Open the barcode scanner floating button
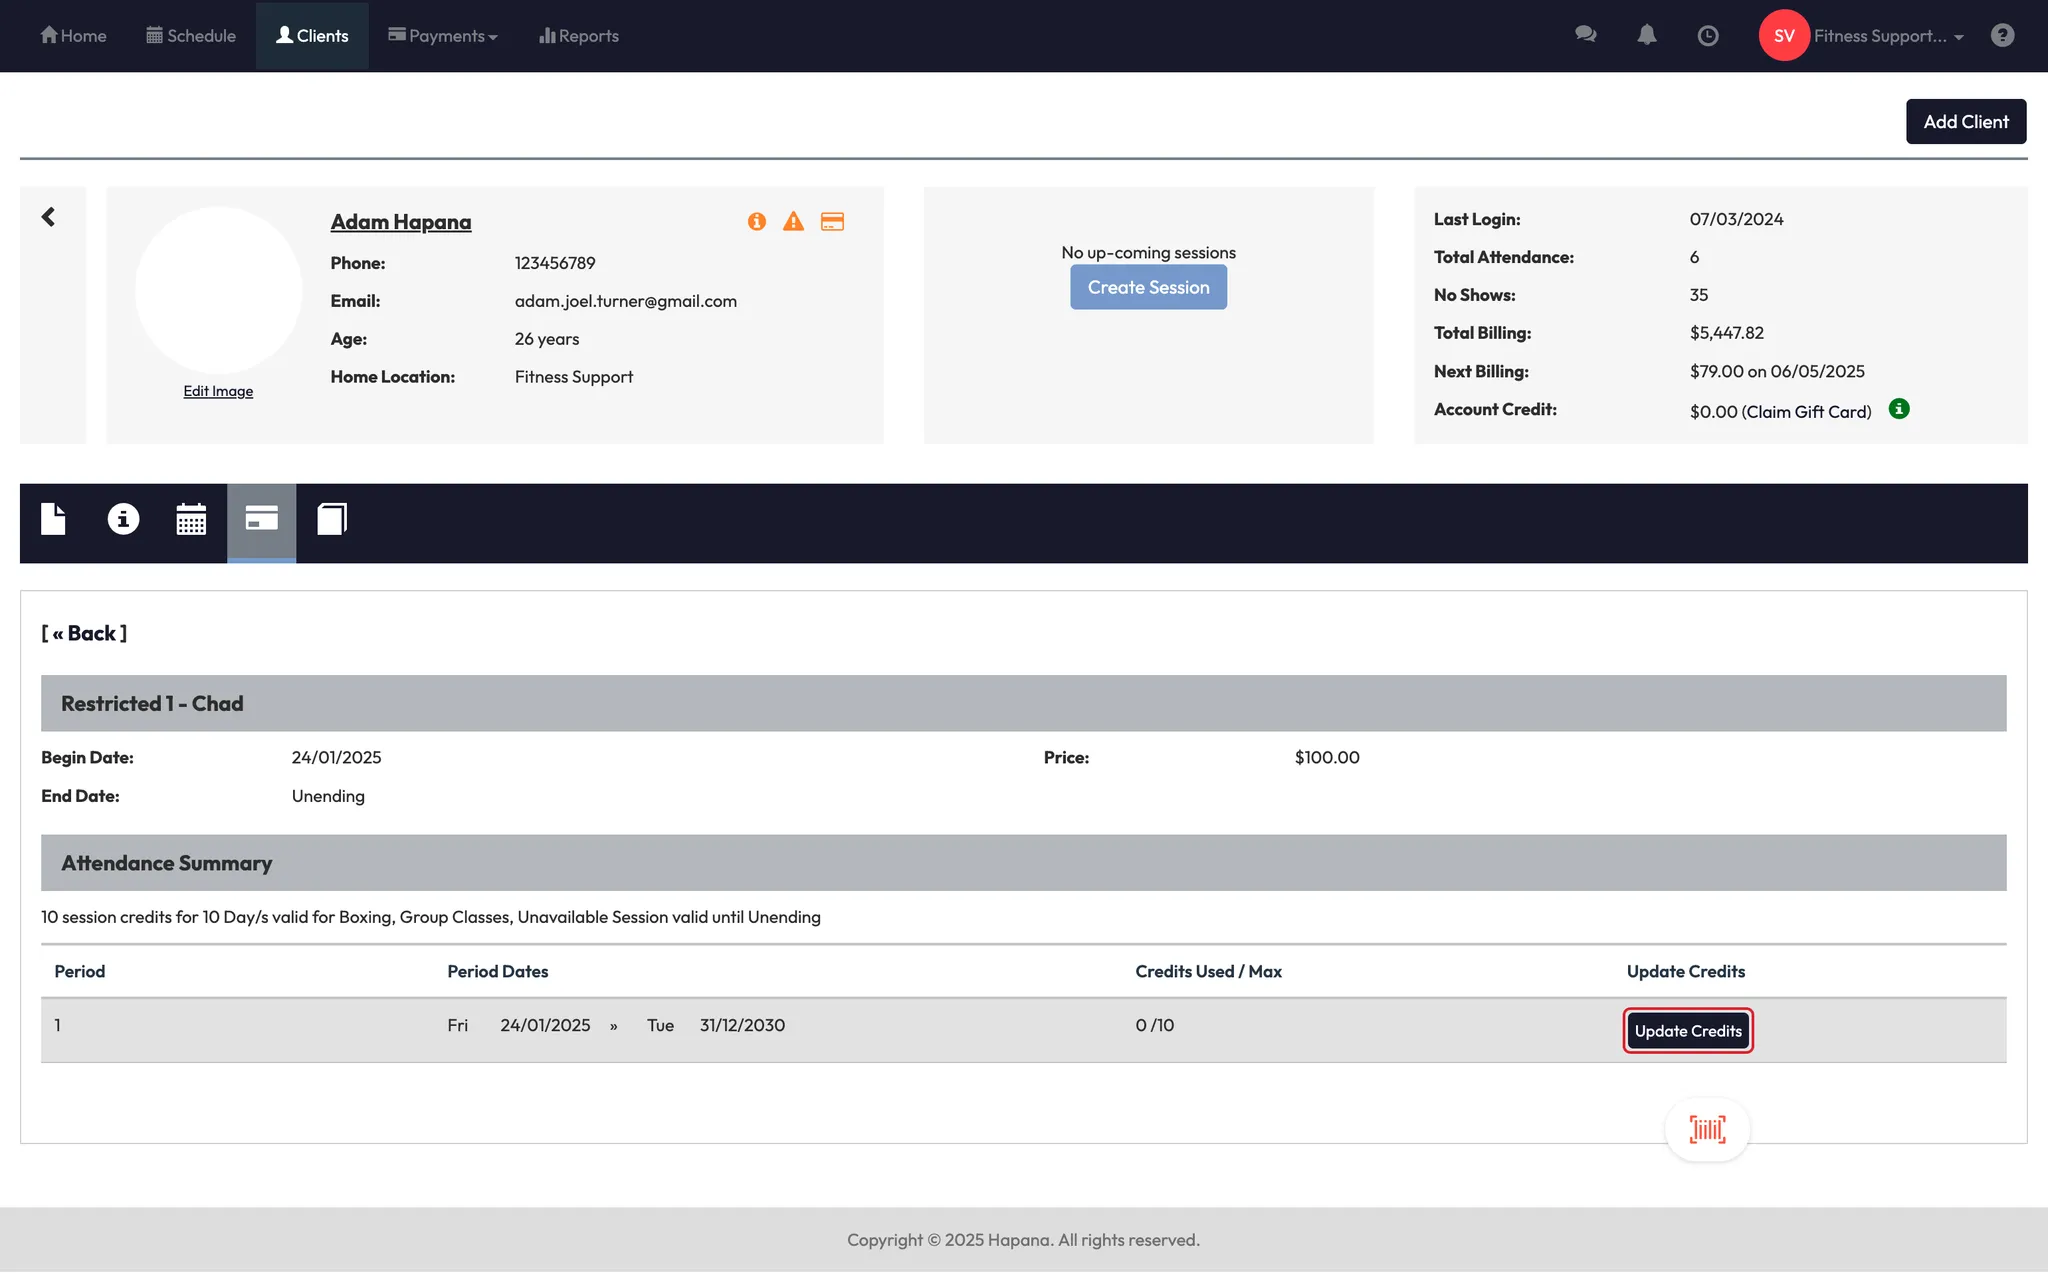This screenshot has width=2048, height=1273. pos(1707,1129)
